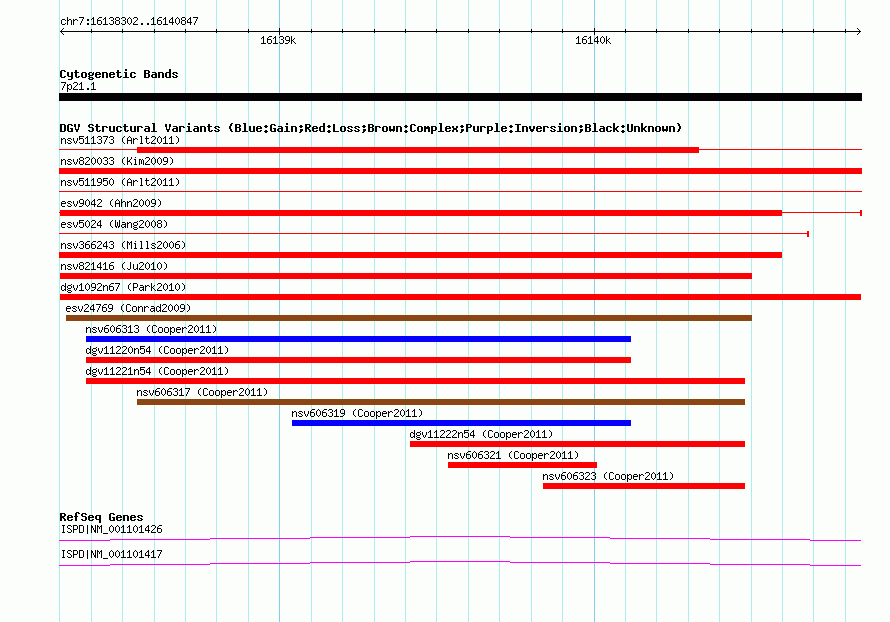890x622 pixels.
Task: Click the esv5024 (Wang2008) label
Action: tap(114, 224)
